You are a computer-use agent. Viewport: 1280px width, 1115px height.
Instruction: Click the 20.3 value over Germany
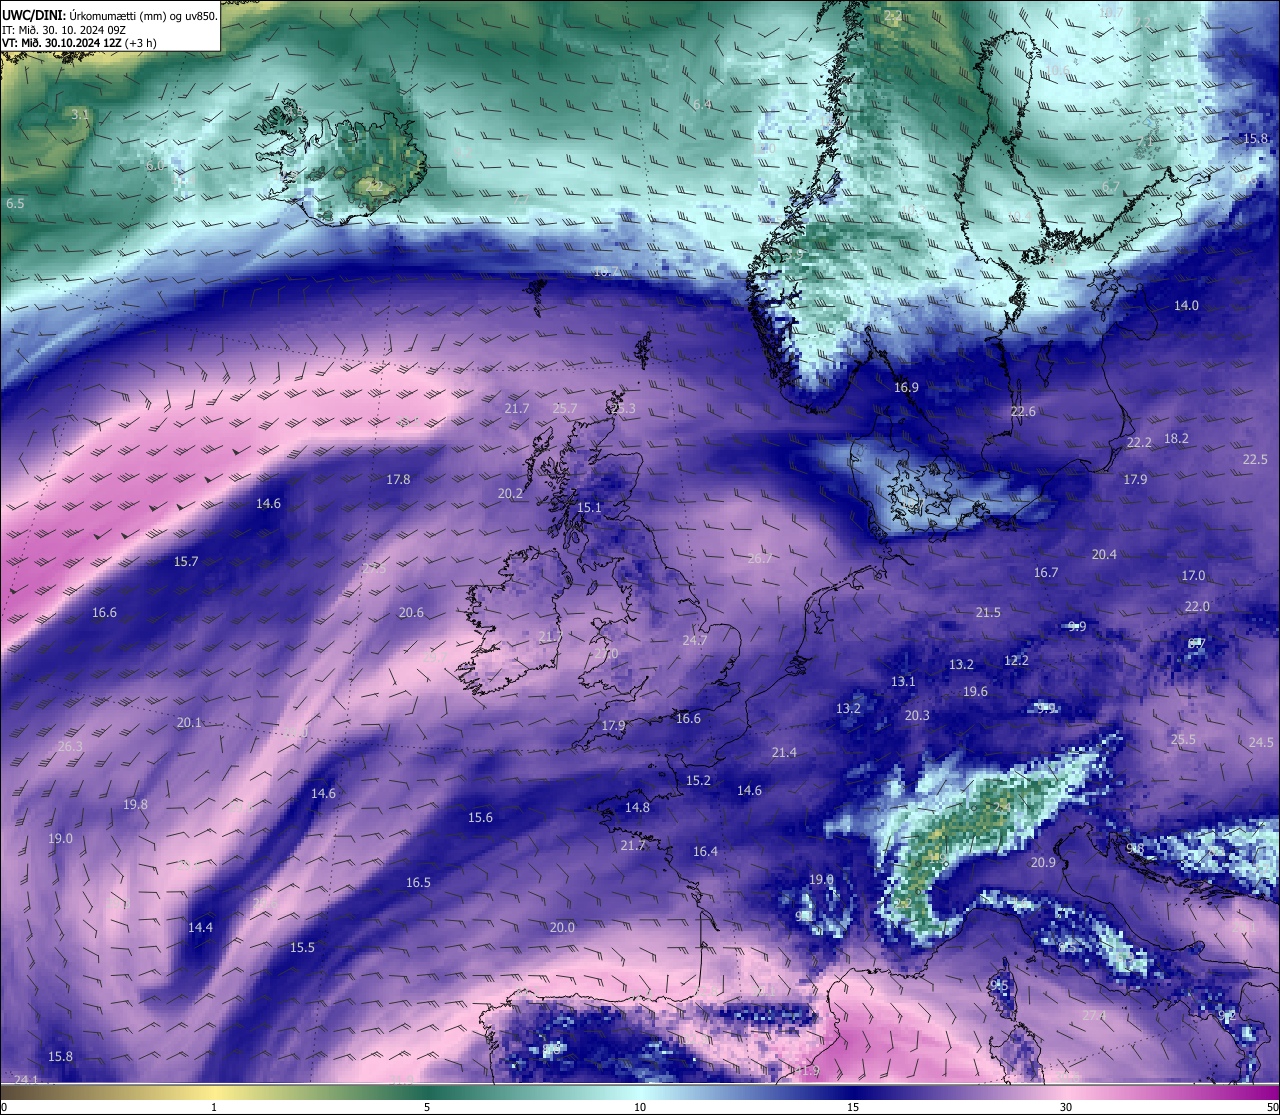click(x=917, y=715)
